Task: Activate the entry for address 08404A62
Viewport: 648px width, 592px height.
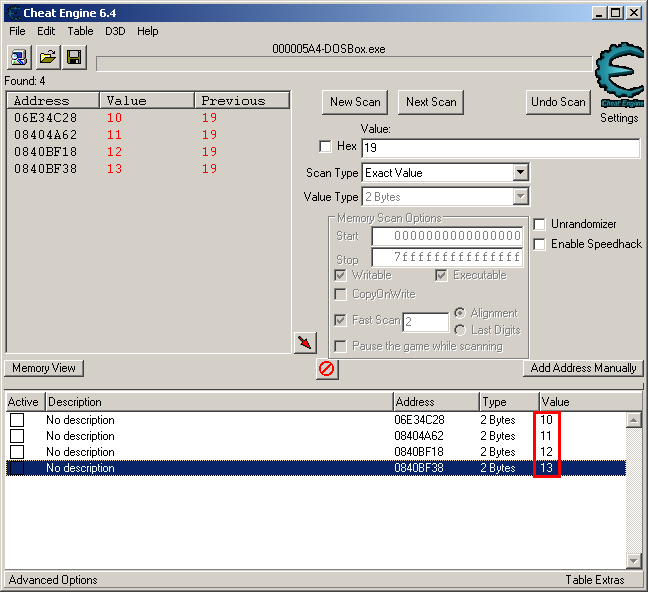Action: point(17,436)
